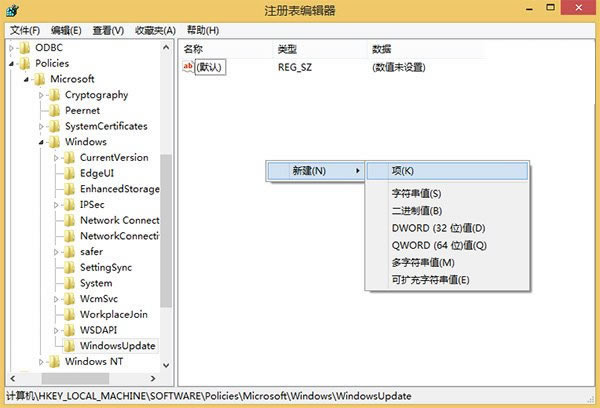This screenshot has width=600, height=408.
Task: Click the WcmSvc folder icon
Action: (x=69, y=299)
